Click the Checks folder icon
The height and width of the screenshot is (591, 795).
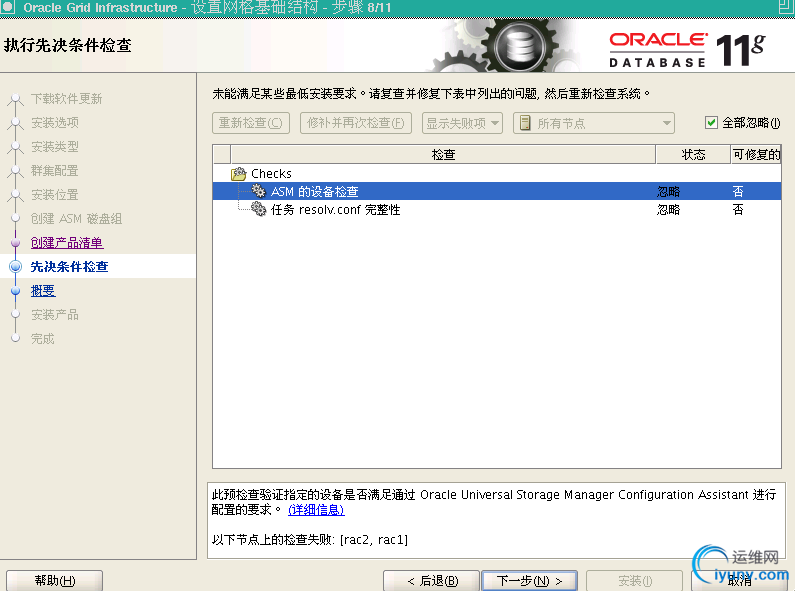click(239, 174)
